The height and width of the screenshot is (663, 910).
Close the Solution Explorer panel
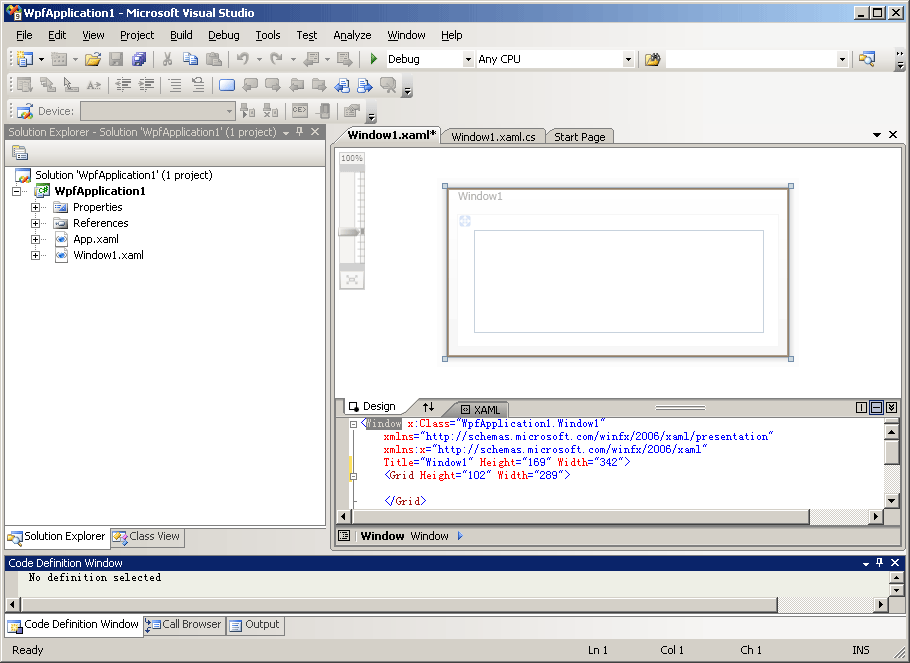pyautogui.click(x=315, y=132)
